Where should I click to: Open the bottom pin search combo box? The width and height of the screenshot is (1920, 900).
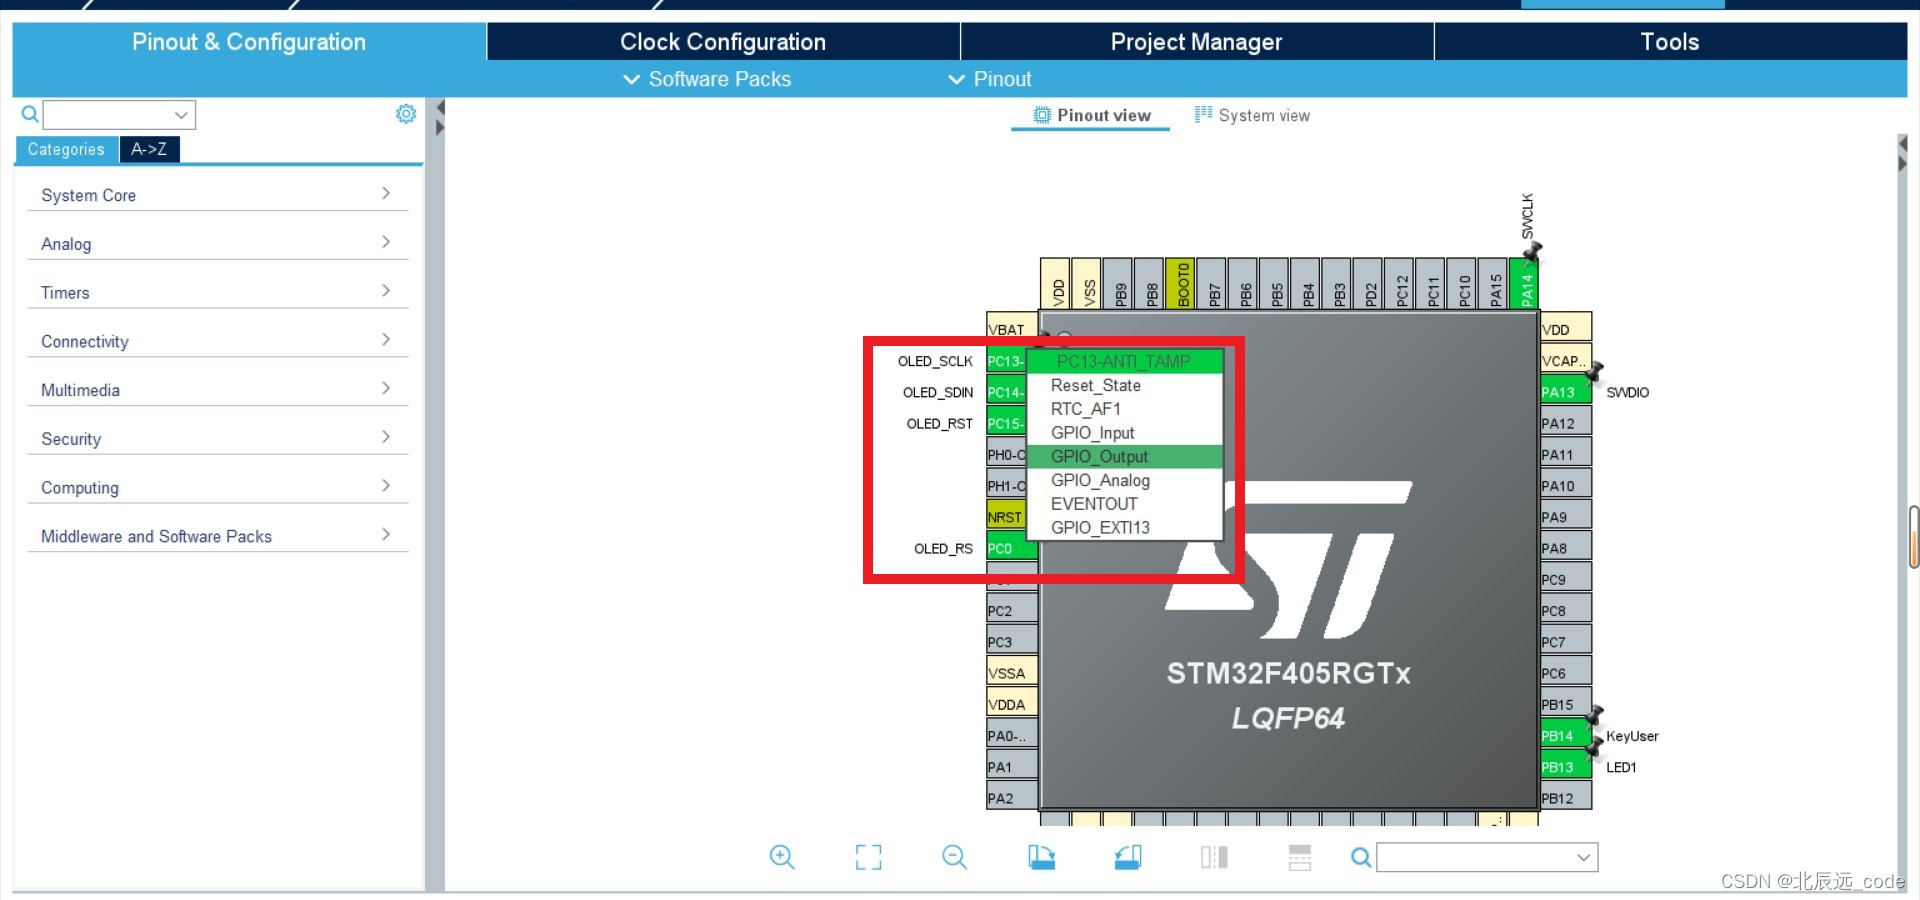coord(1487,857)
